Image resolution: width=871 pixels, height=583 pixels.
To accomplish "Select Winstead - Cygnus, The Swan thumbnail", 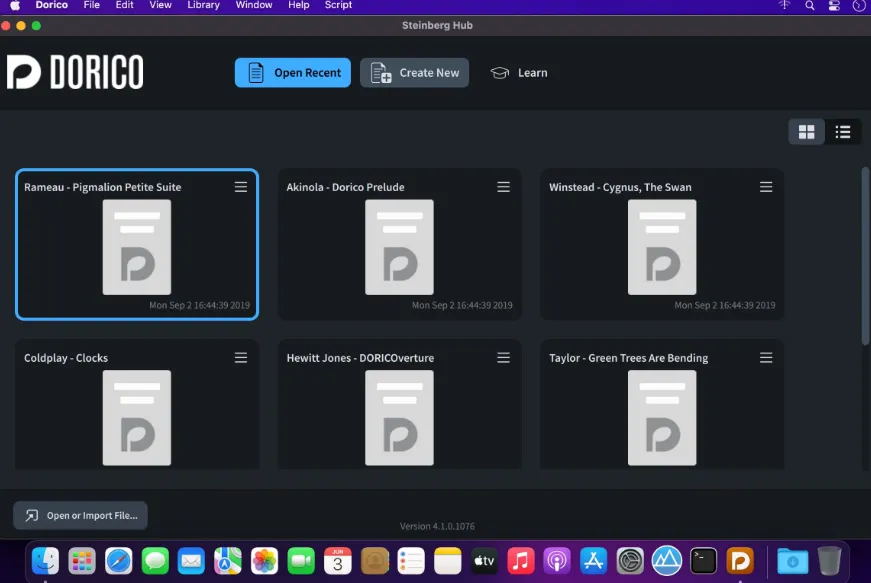I will 662,247.
